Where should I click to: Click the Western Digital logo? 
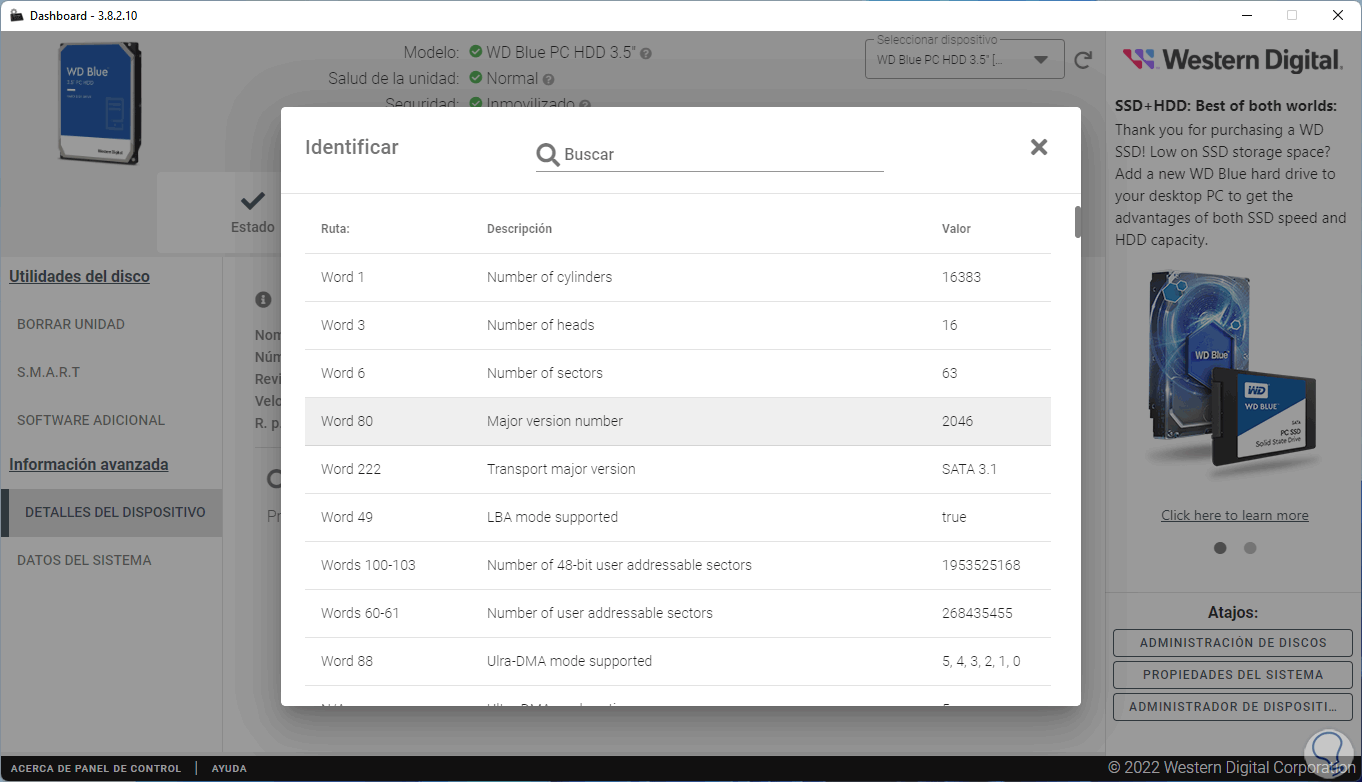[x=1232, y=60]
